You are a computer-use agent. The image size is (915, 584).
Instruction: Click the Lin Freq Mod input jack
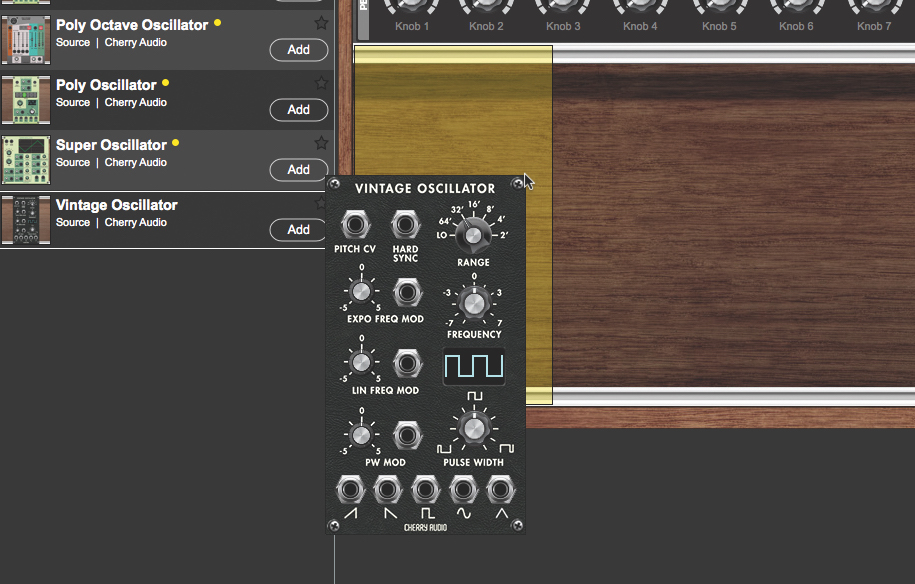tap(407, 363)
